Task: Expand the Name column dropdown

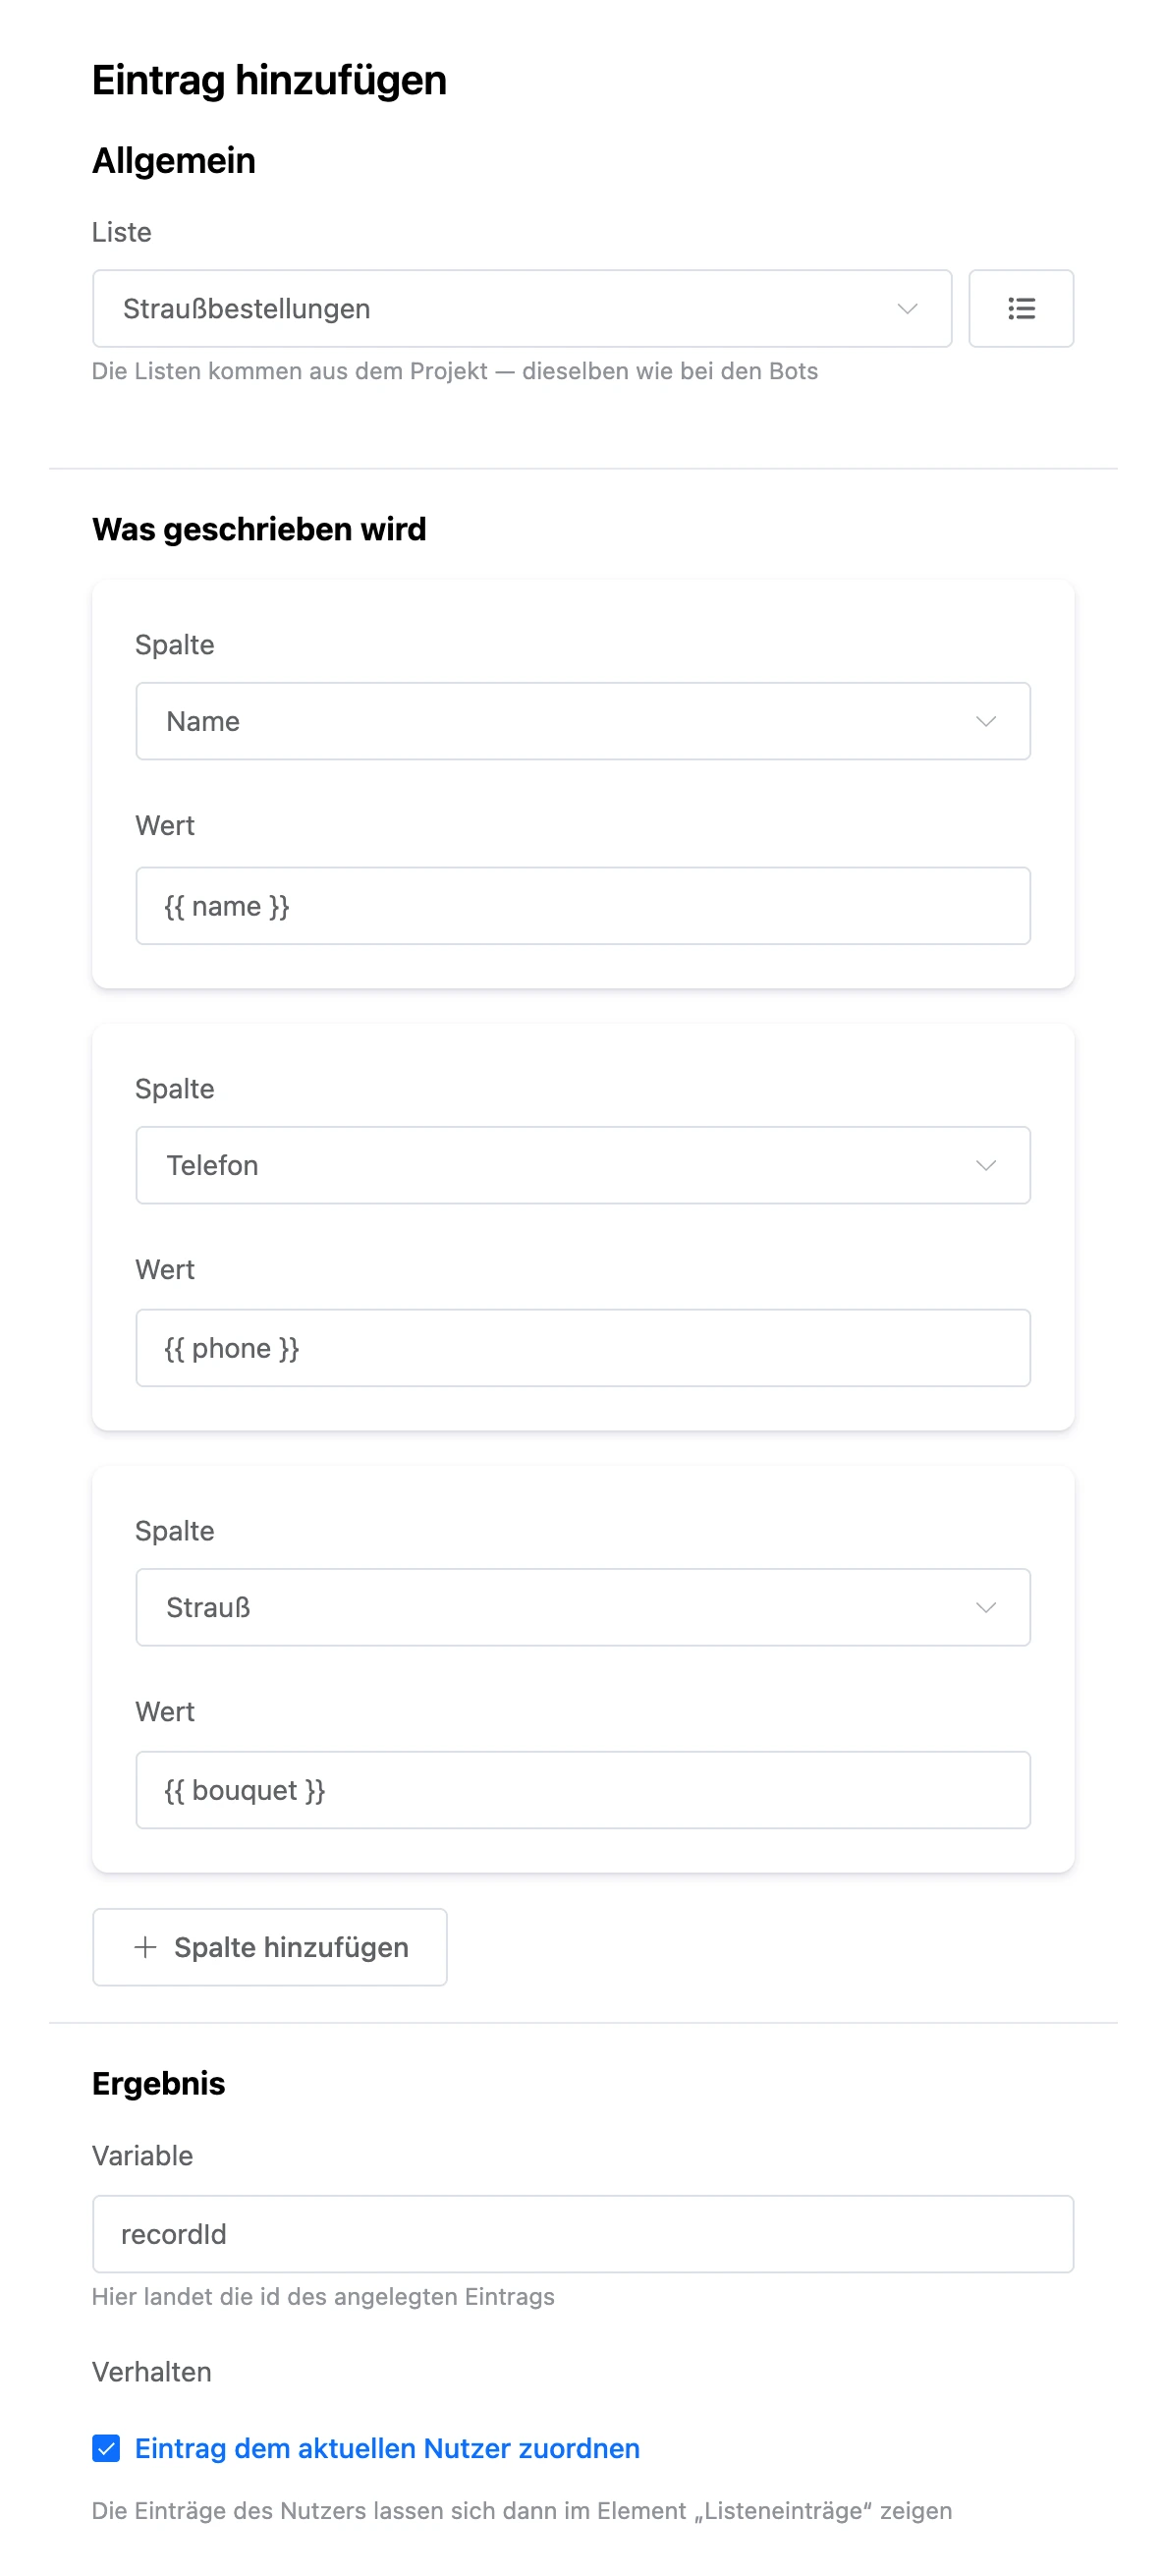Action: (582, 721)
